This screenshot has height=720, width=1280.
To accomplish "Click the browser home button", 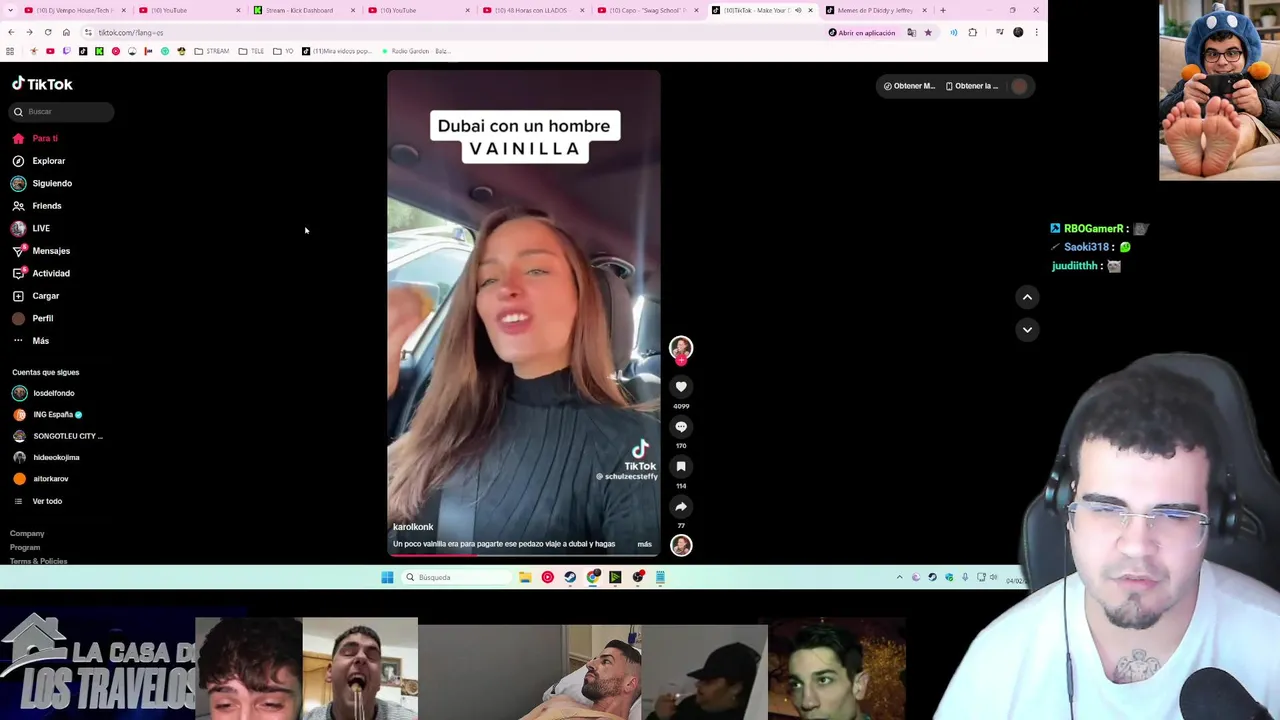I will pos(66,33).
